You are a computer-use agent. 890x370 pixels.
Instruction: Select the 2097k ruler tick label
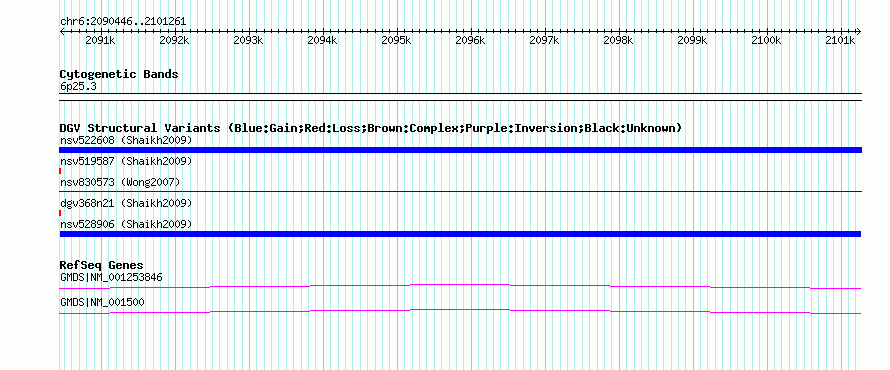click(x=544, y=41)
